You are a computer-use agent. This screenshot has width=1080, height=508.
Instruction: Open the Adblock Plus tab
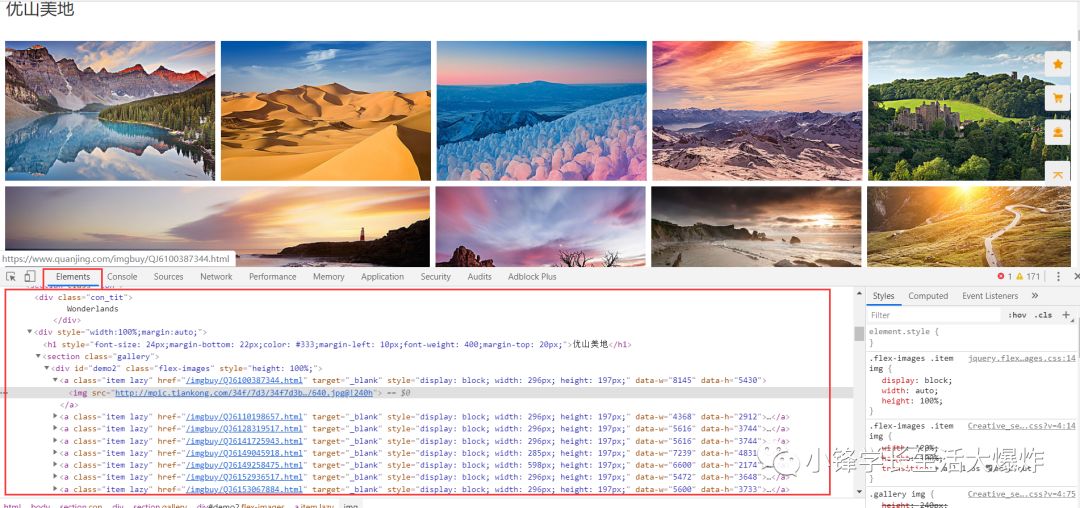(532, 277)
